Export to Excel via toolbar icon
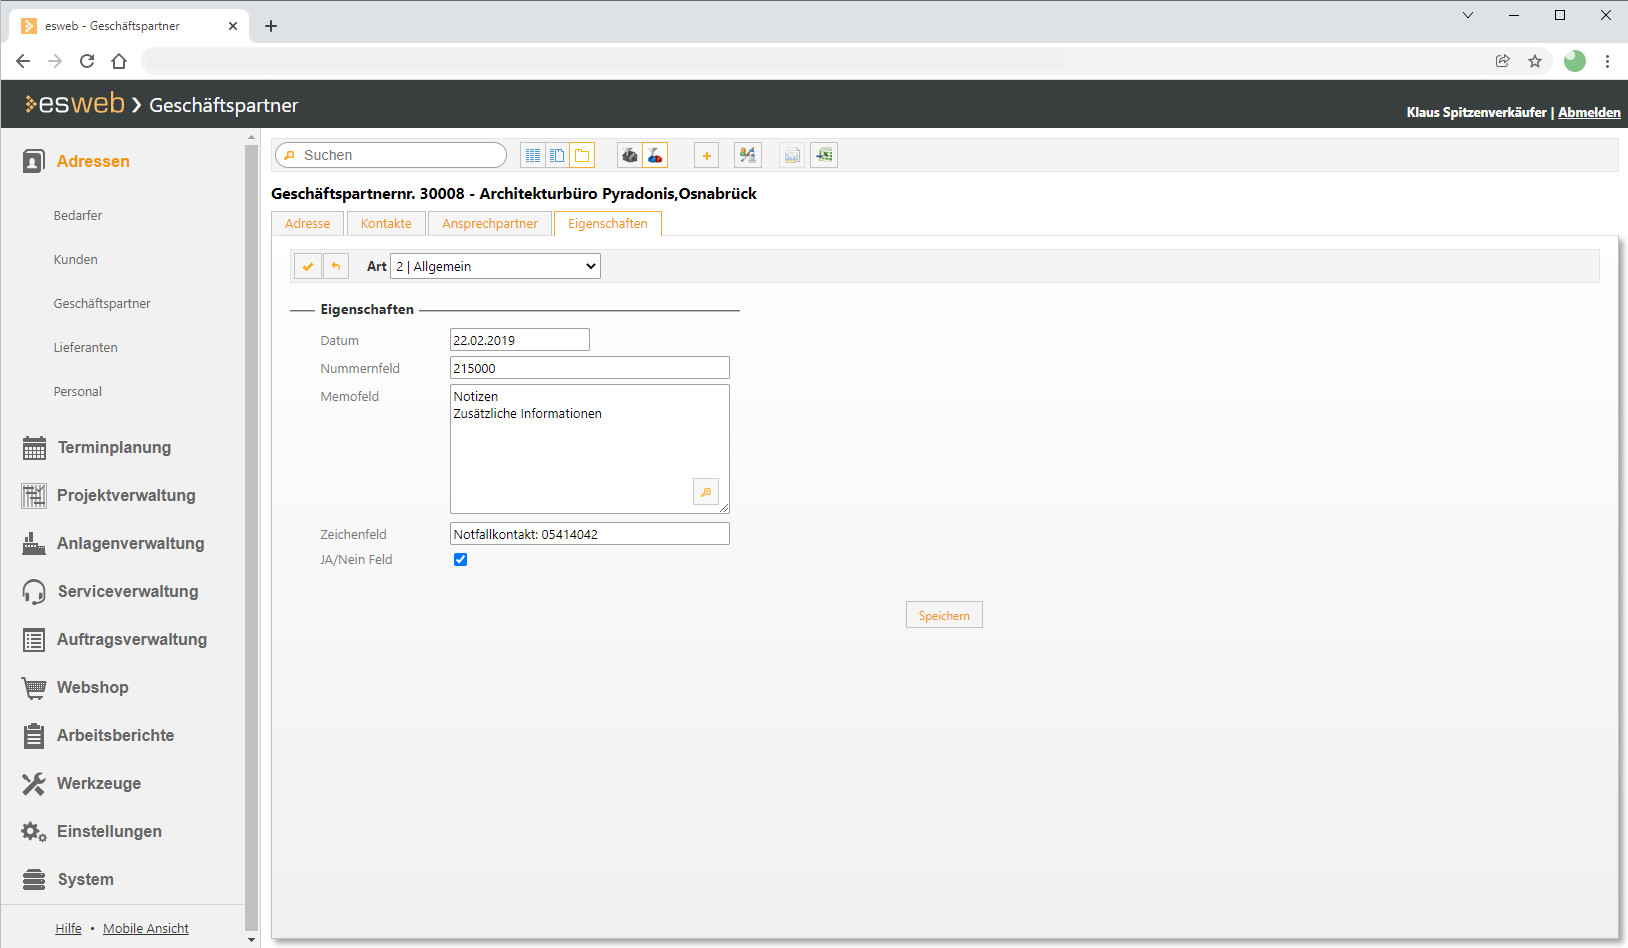The width and height of the screenshot is (1628, 948). coord(824,155)
